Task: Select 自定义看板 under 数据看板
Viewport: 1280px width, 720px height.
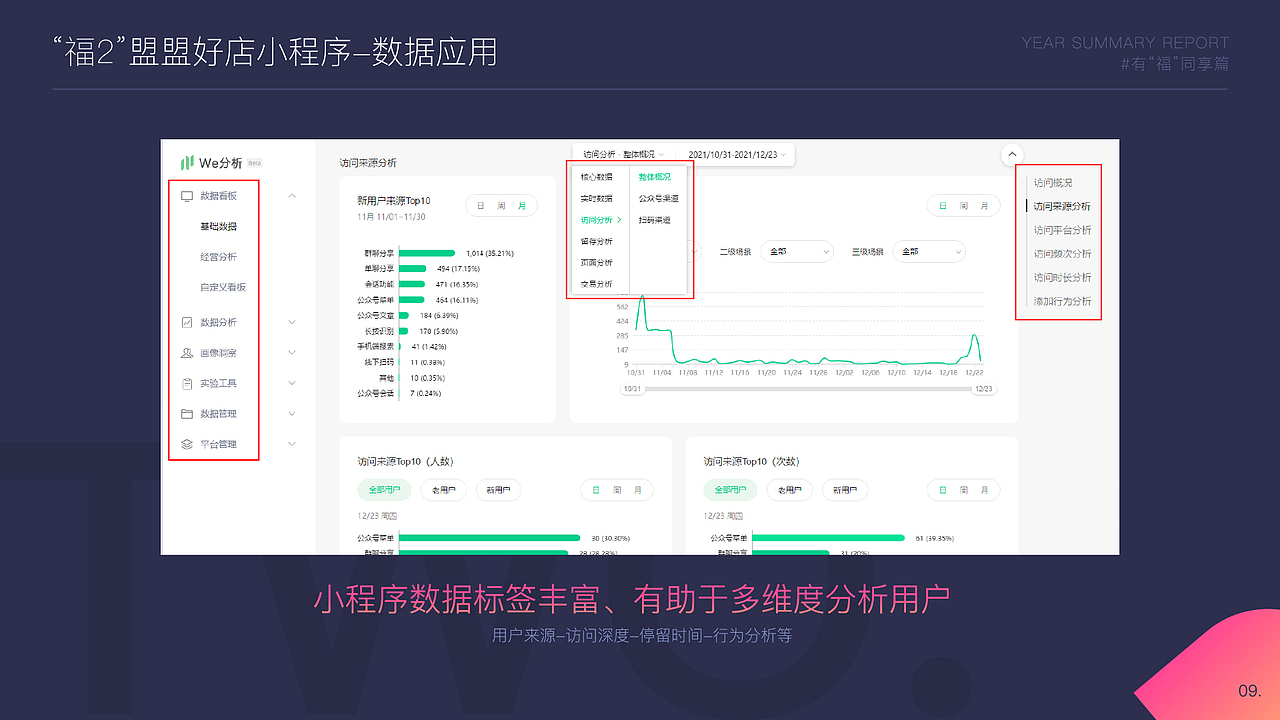Action: click(223, 288)
